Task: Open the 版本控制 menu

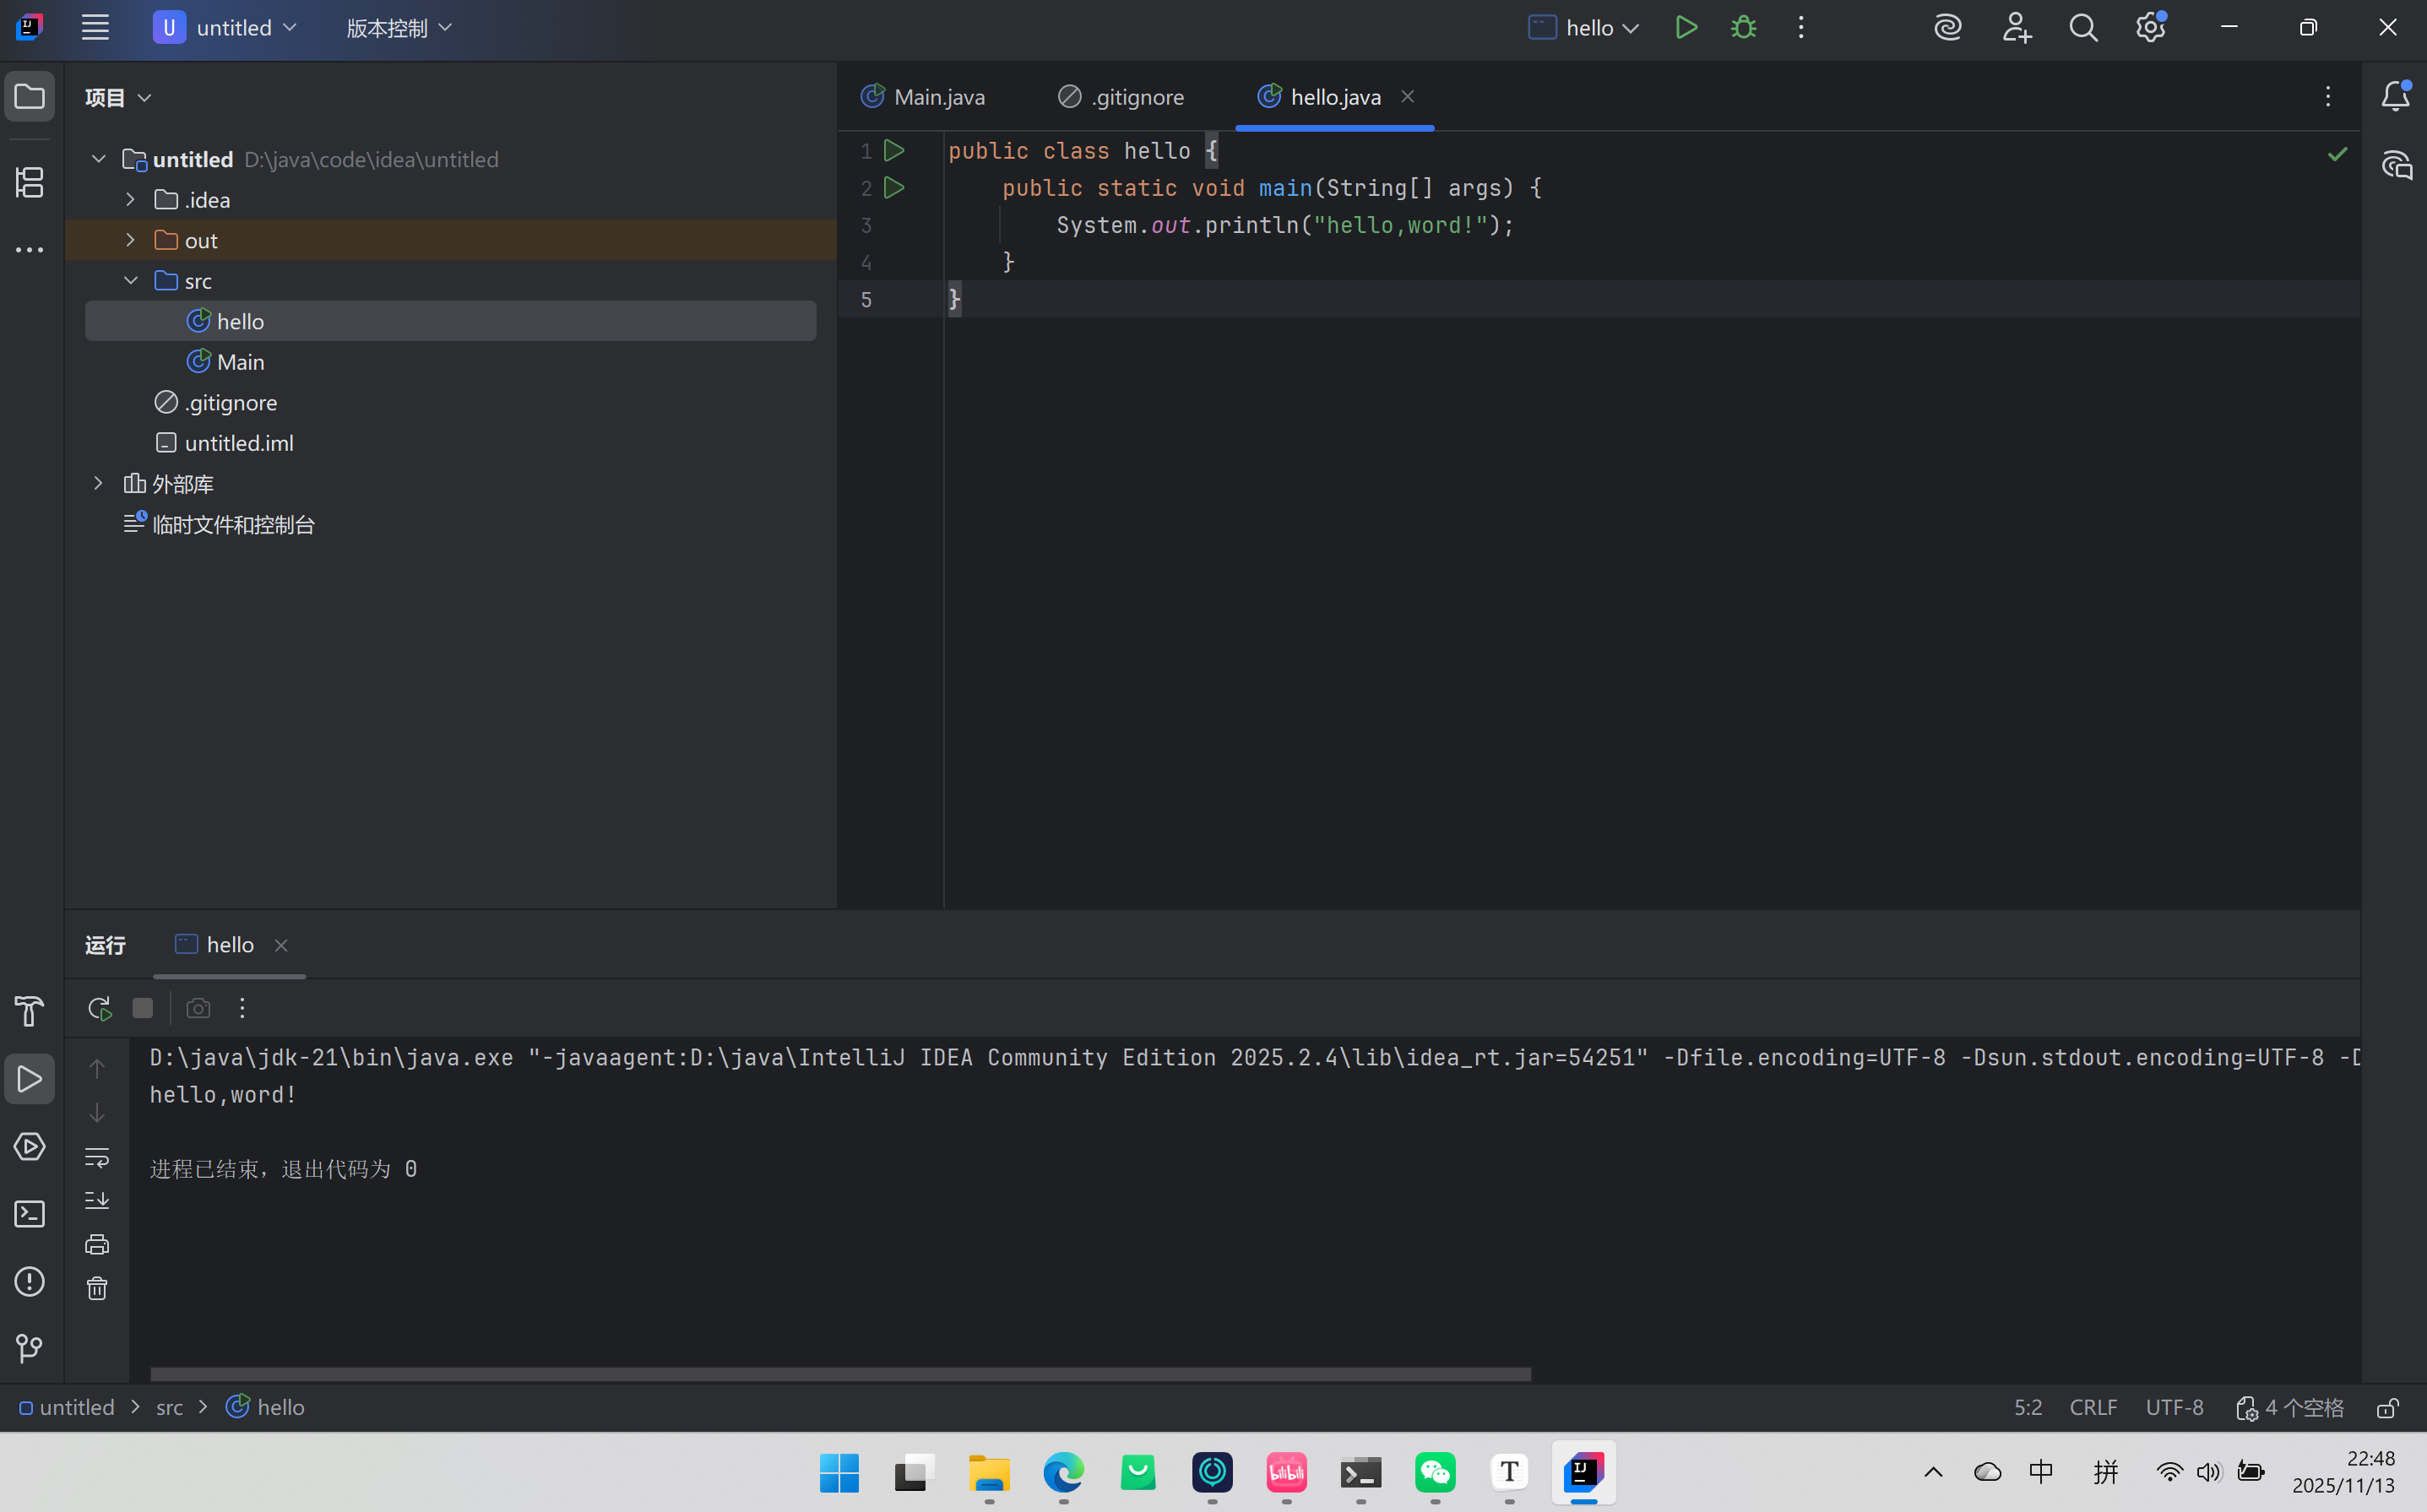Action: (398, 28)
